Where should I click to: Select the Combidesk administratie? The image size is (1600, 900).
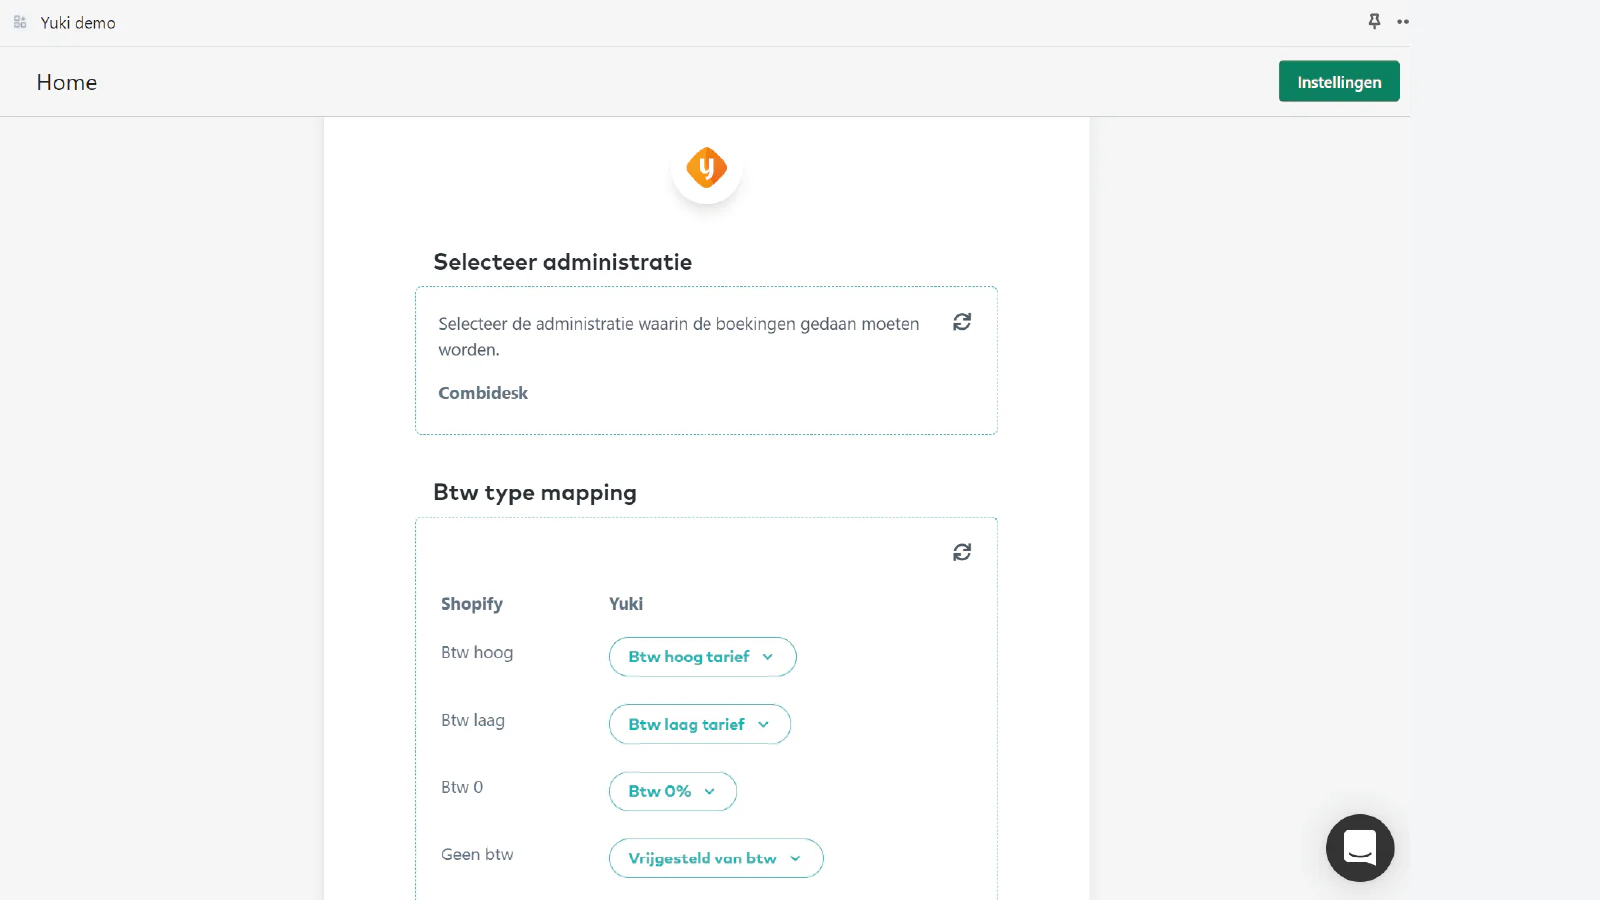(483, 393)
